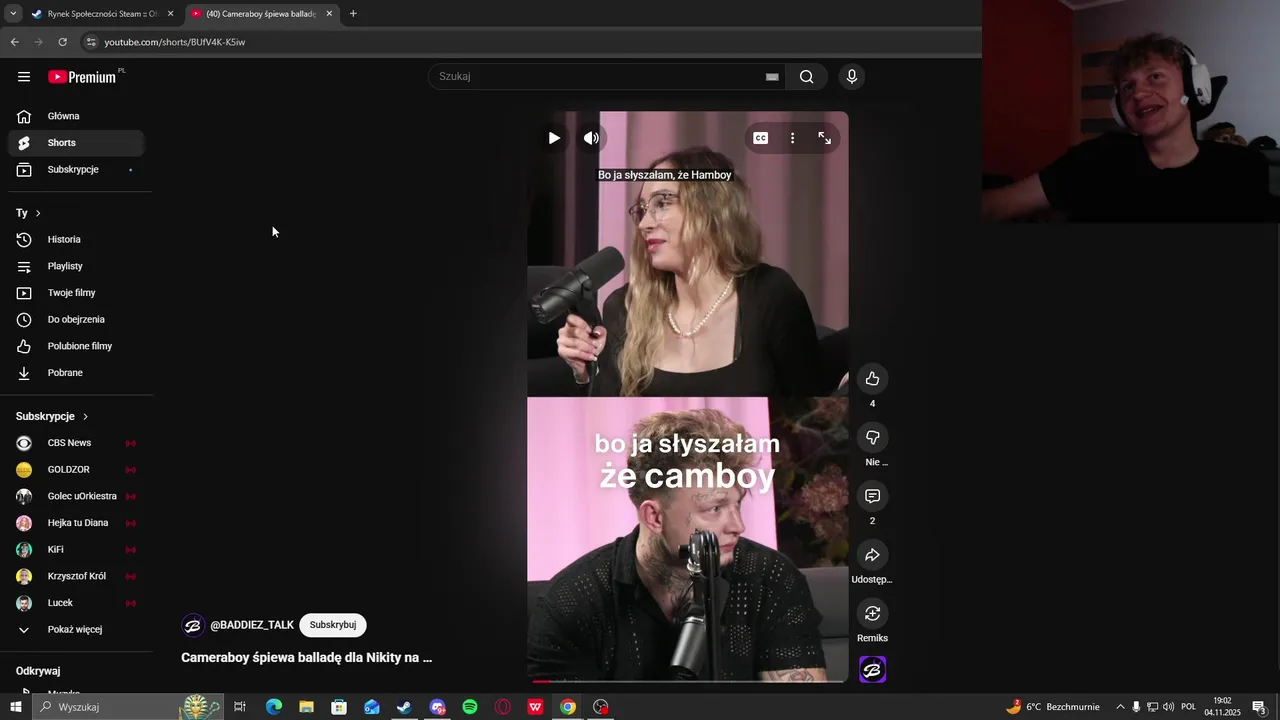1280x720 pixels.
Task: Open Twoje filmy
Action: point(76,293)
